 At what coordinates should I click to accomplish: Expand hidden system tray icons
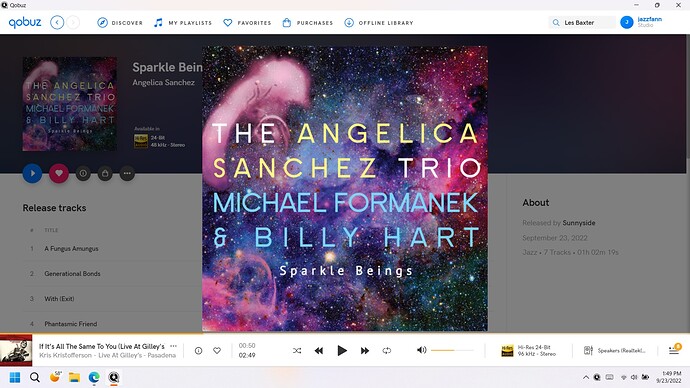586,377
